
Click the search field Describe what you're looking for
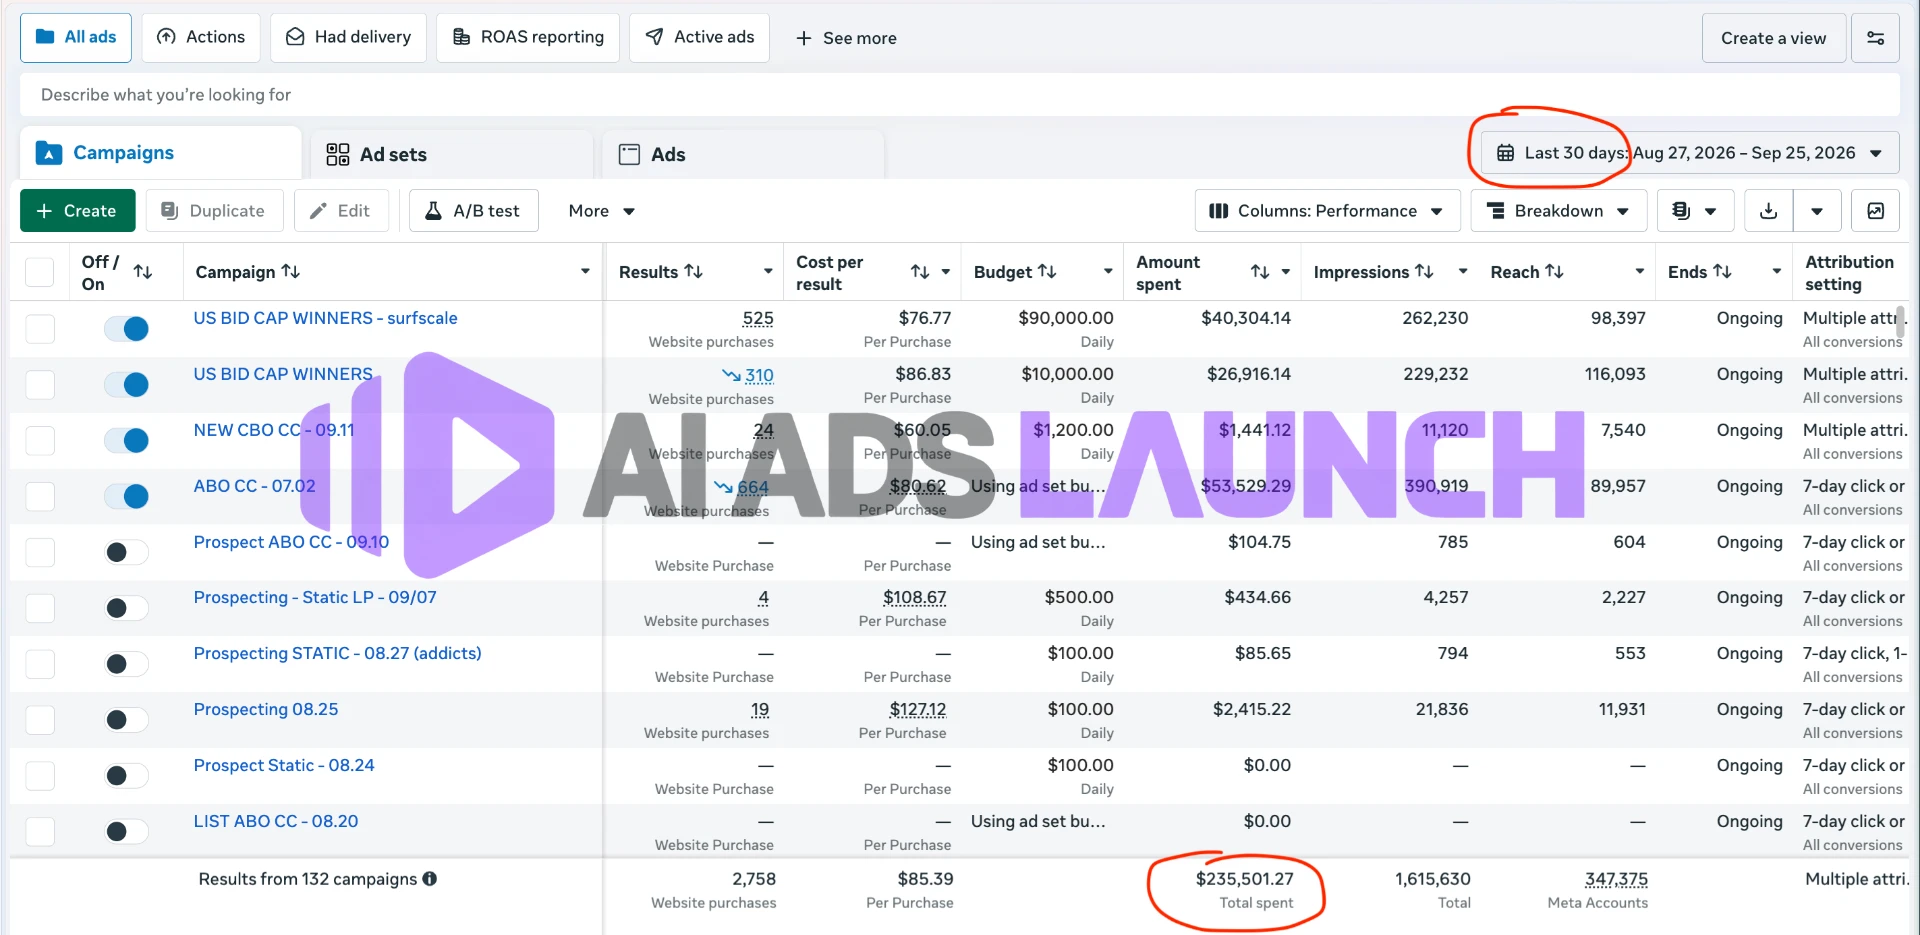click(x=960, y=95)
